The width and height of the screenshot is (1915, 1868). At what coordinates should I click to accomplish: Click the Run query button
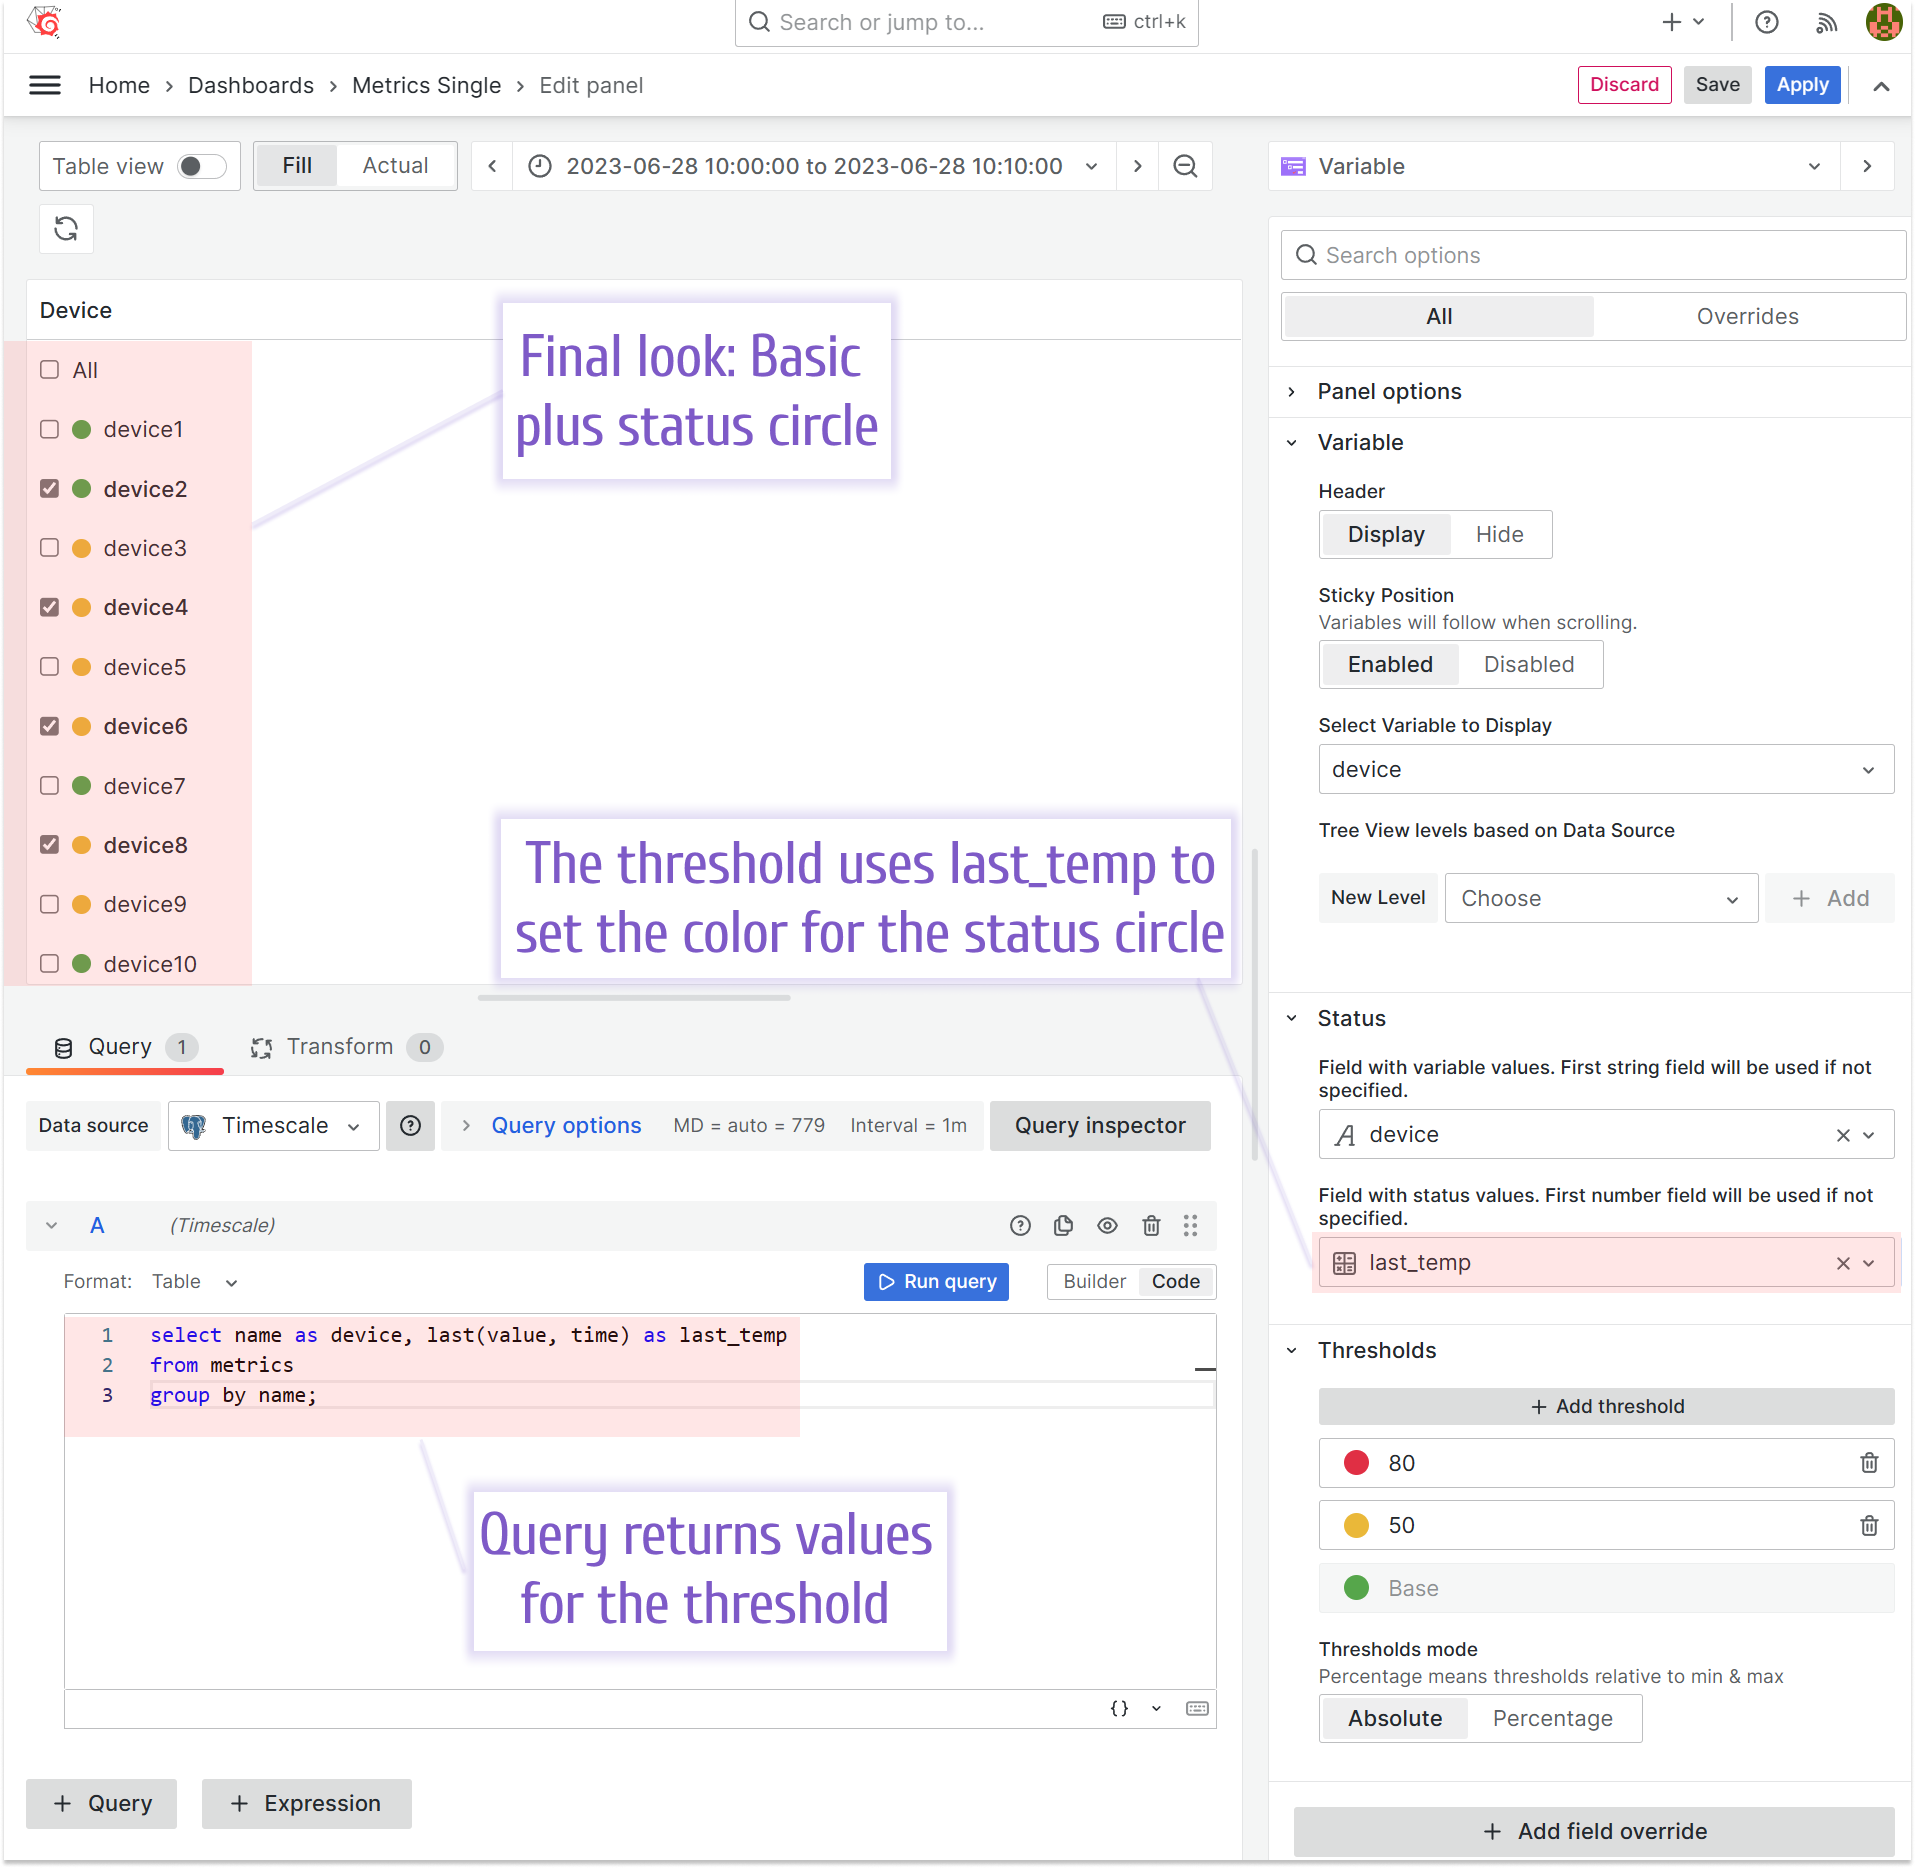(x=935, y=1281)
